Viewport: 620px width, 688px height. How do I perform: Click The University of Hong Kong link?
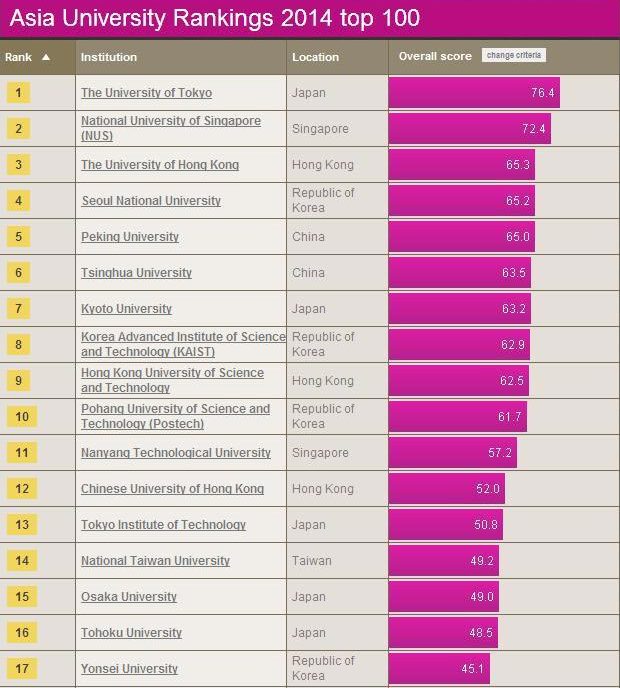(x=160, y=165)
